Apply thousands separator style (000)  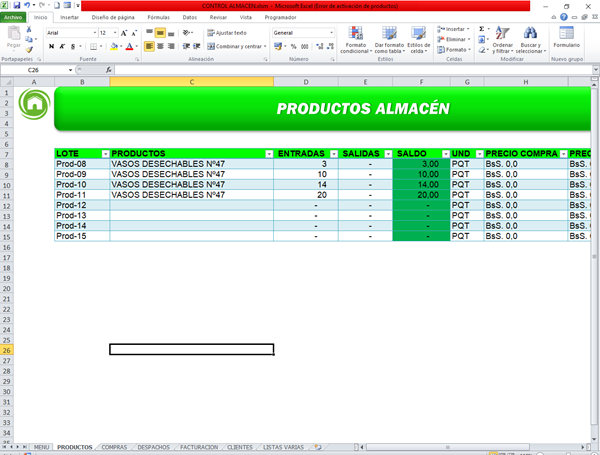point(305,47)
